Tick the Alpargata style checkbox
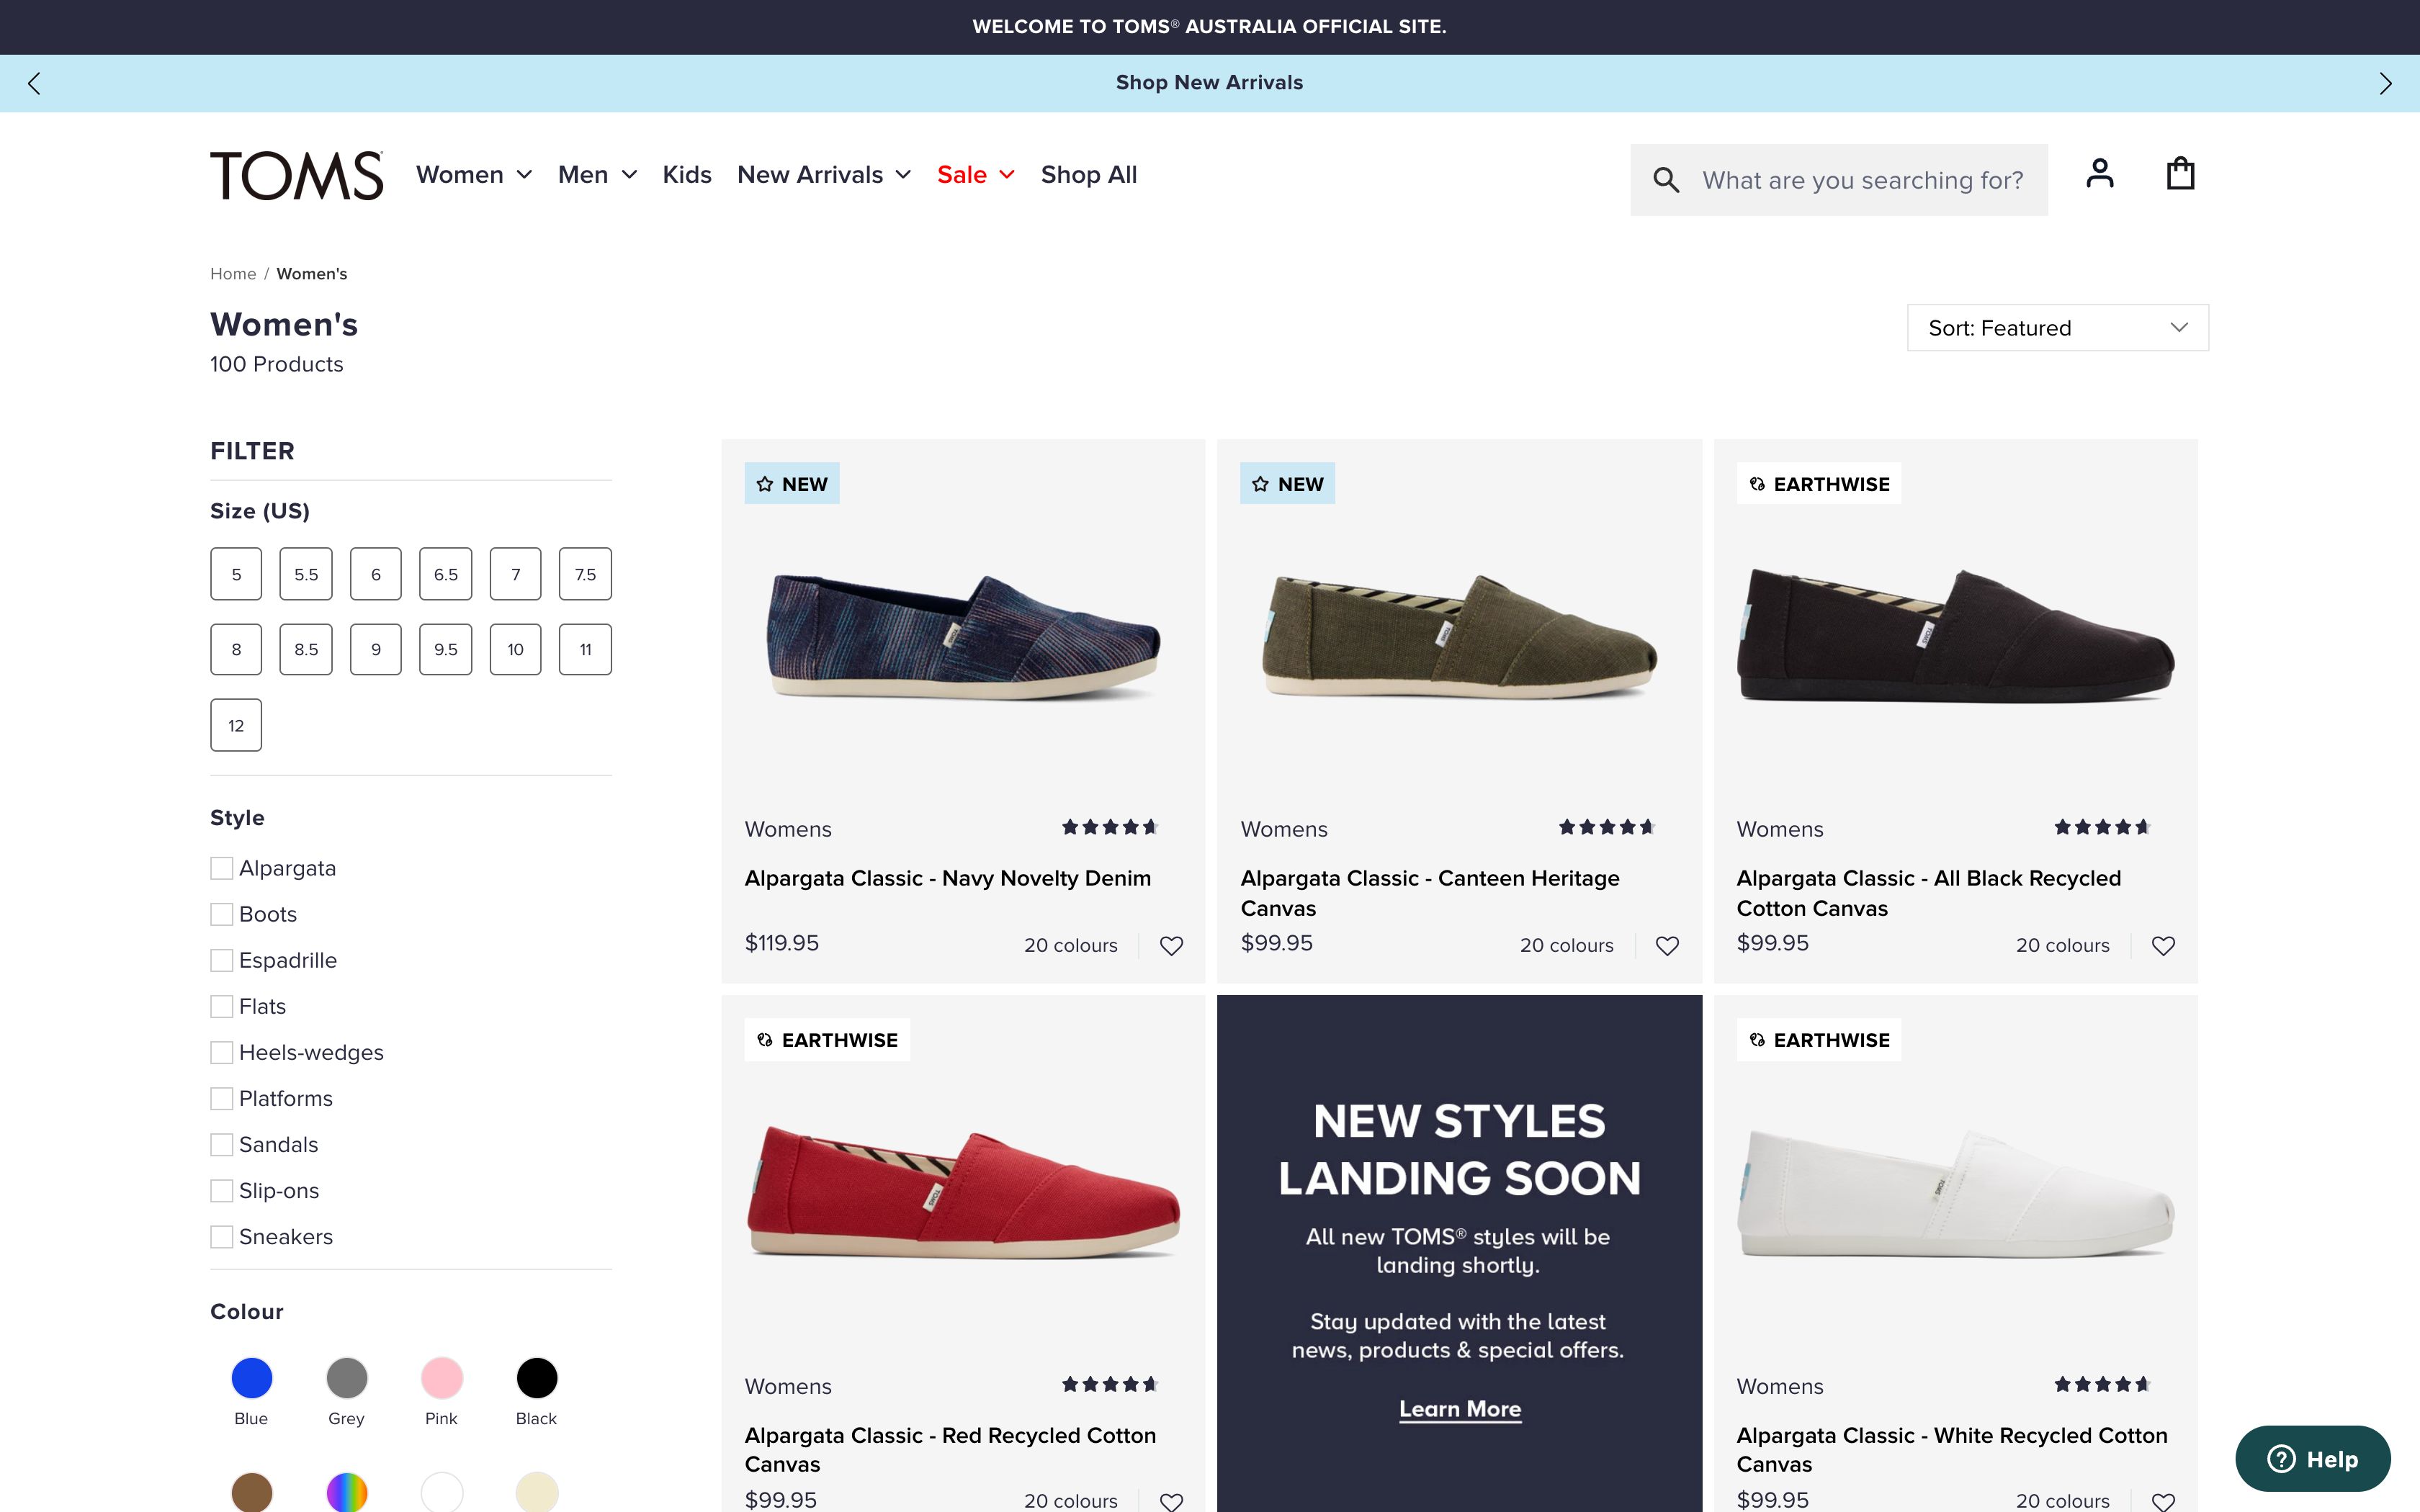Screen dimensions: 2420x1512 coord(222,868)
